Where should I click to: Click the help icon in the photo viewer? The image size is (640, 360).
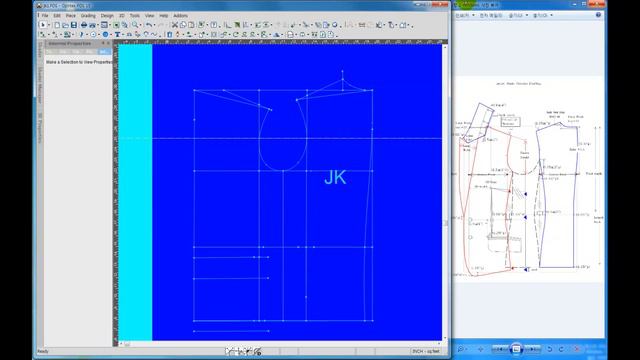598,15
